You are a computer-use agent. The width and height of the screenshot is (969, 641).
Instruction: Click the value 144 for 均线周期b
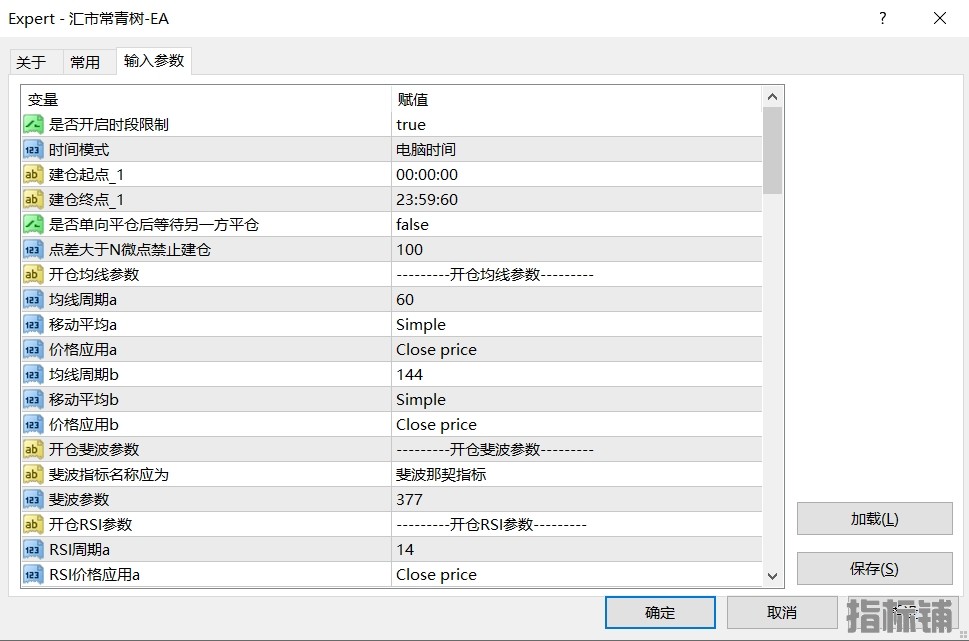(x=577, y=375)
